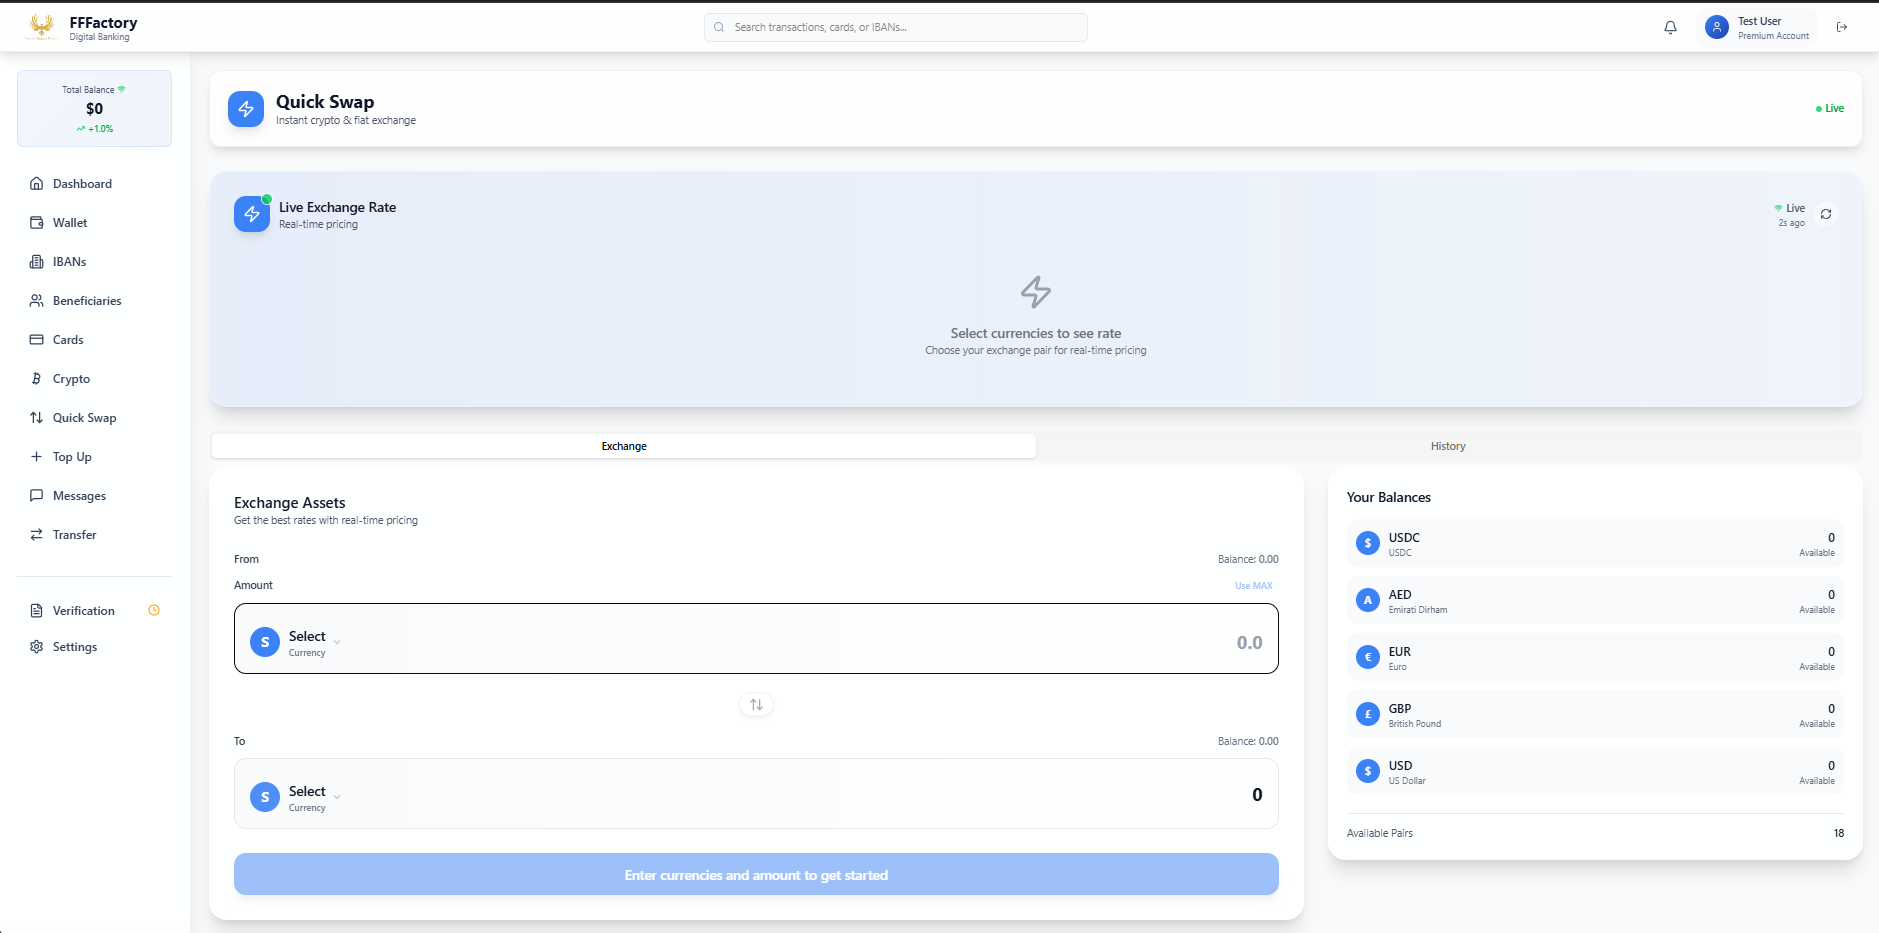Image resolution: width=1879 pixels, height=933 pixels.
Task: Swap From and To currencies arrows
Action: coord(756,705)
